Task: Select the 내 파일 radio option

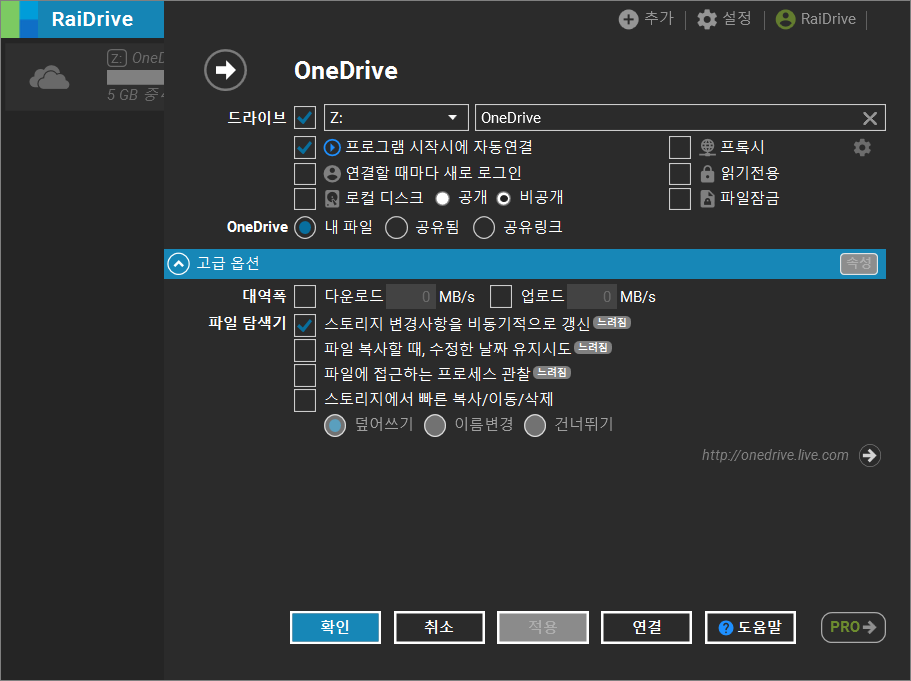Action: (305, 228)
